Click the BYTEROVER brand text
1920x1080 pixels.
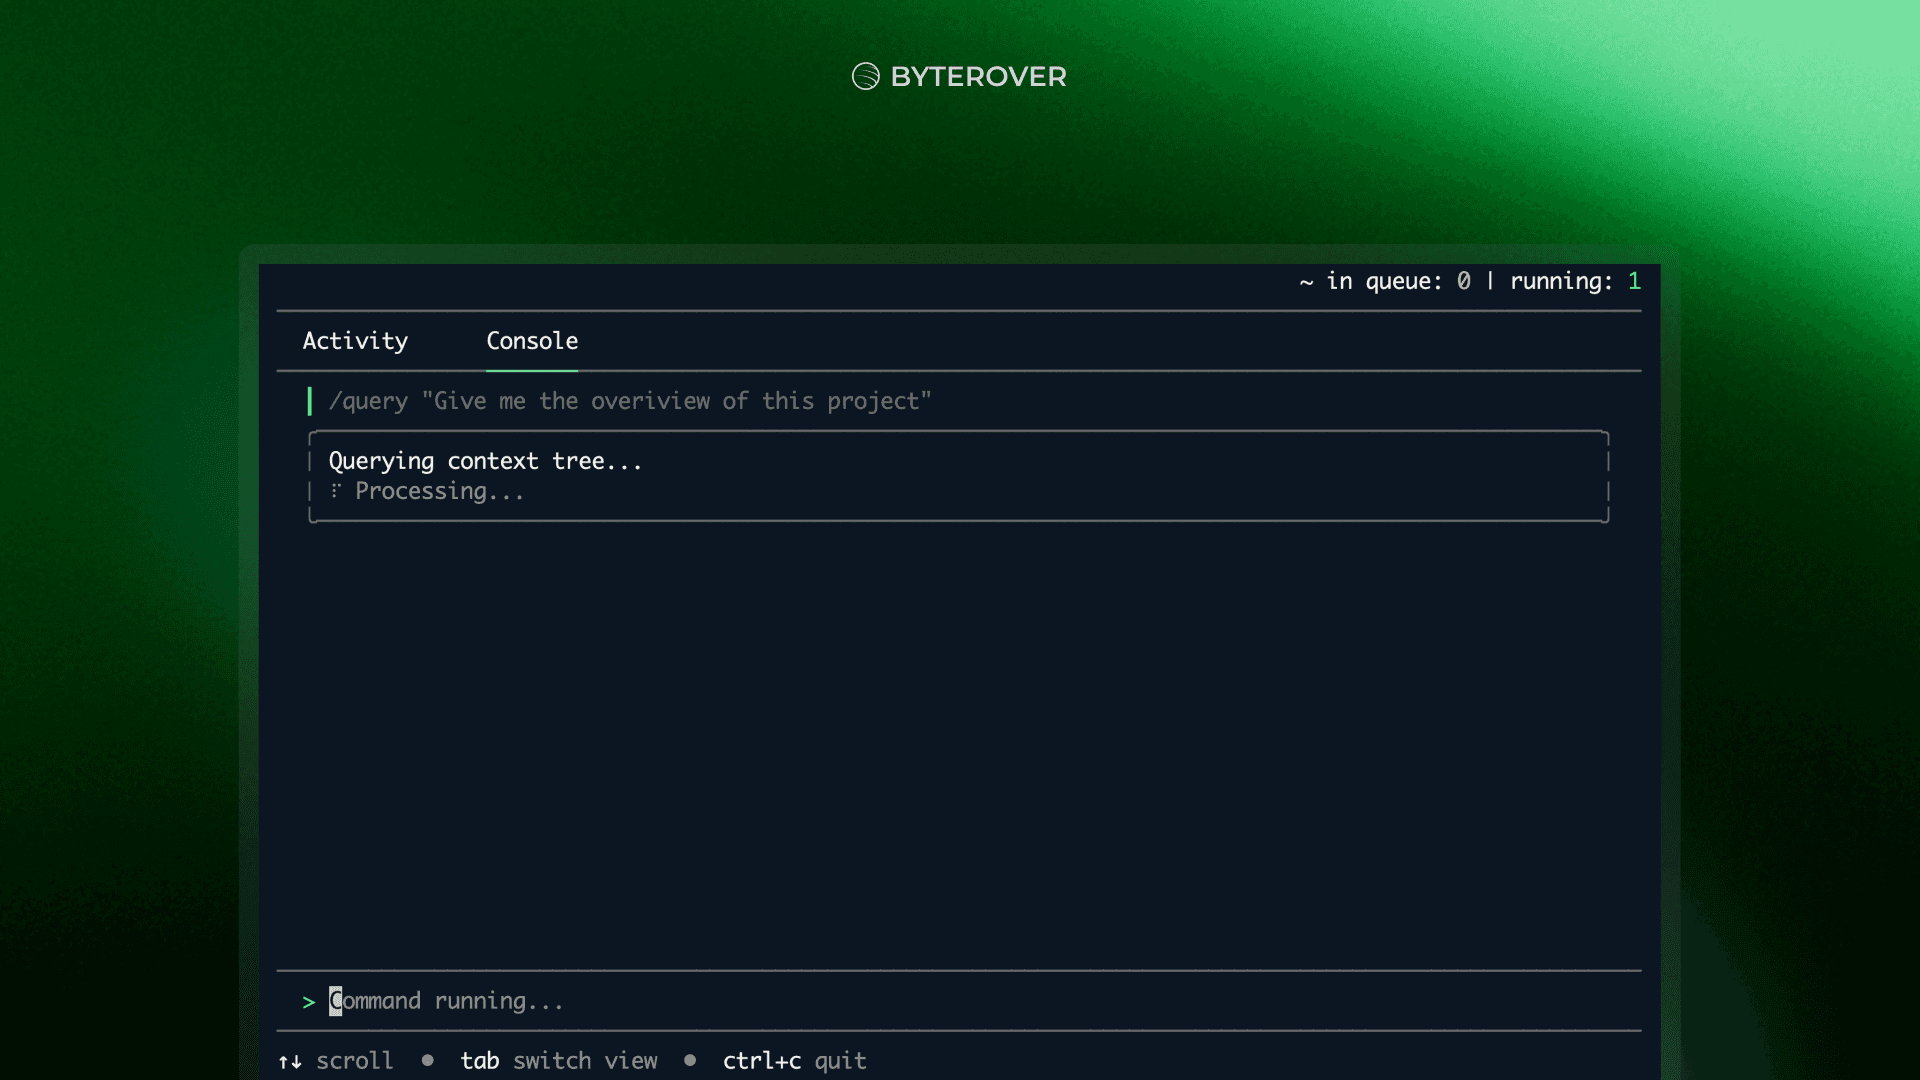point(978,76)
